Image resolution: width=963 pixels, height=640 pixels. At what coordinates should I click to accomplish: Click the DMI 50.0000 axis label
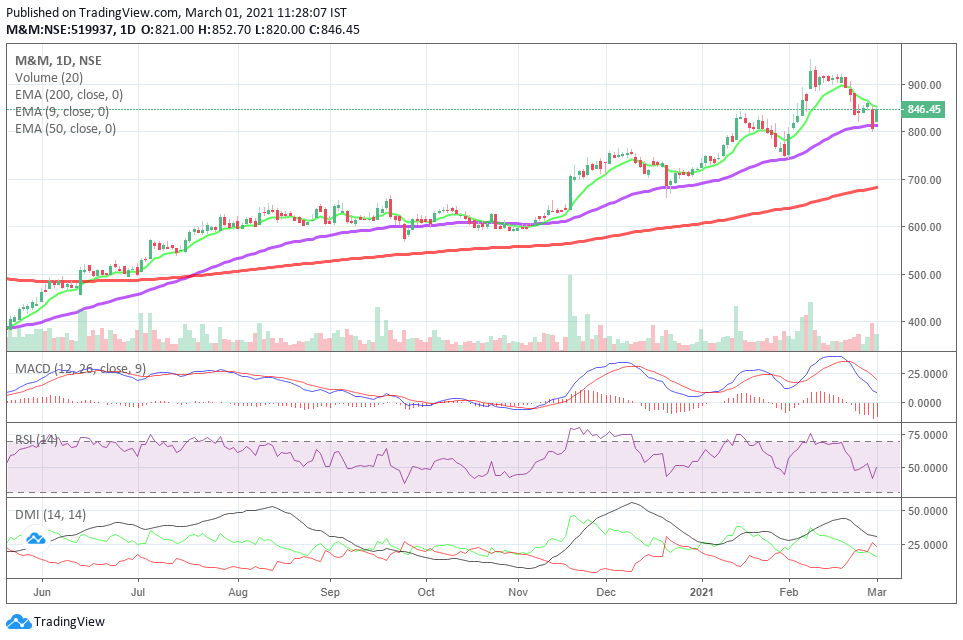pyautogui.click(x=927, y=511)
